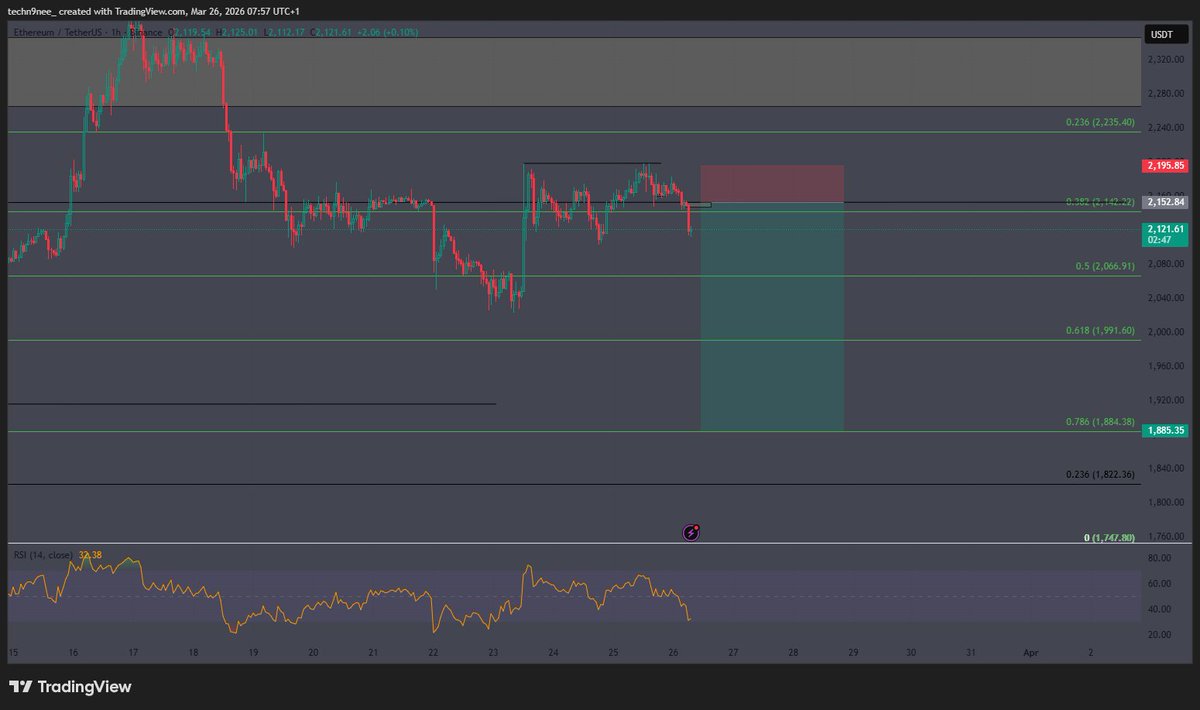Open the purple lightning event marker

click(691, 533)
